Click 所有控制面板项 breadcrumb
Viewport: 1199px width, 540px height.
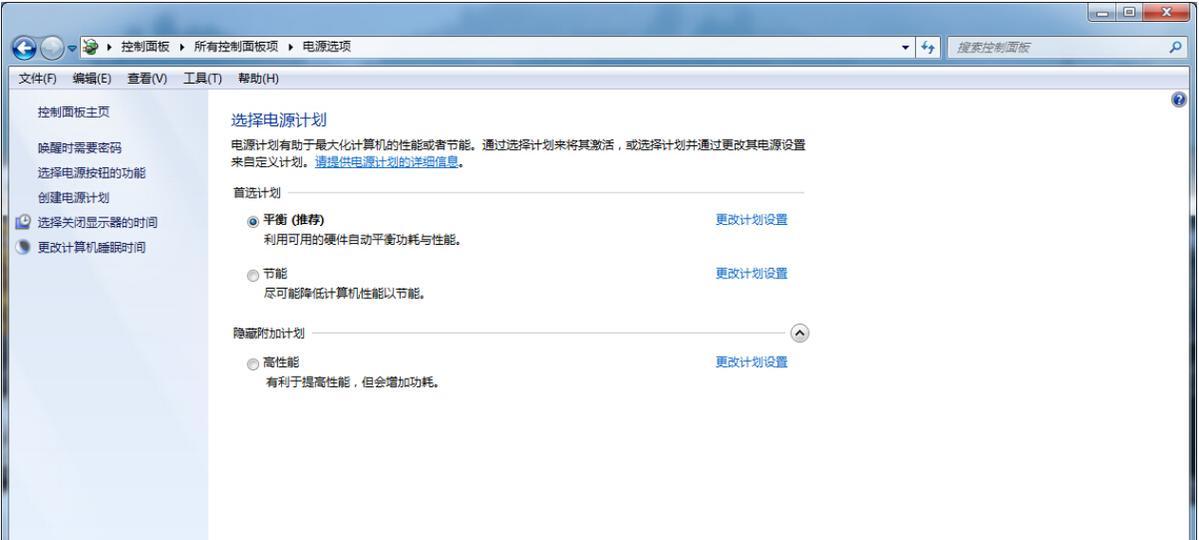pyautogui.click(x=236, y=47)
